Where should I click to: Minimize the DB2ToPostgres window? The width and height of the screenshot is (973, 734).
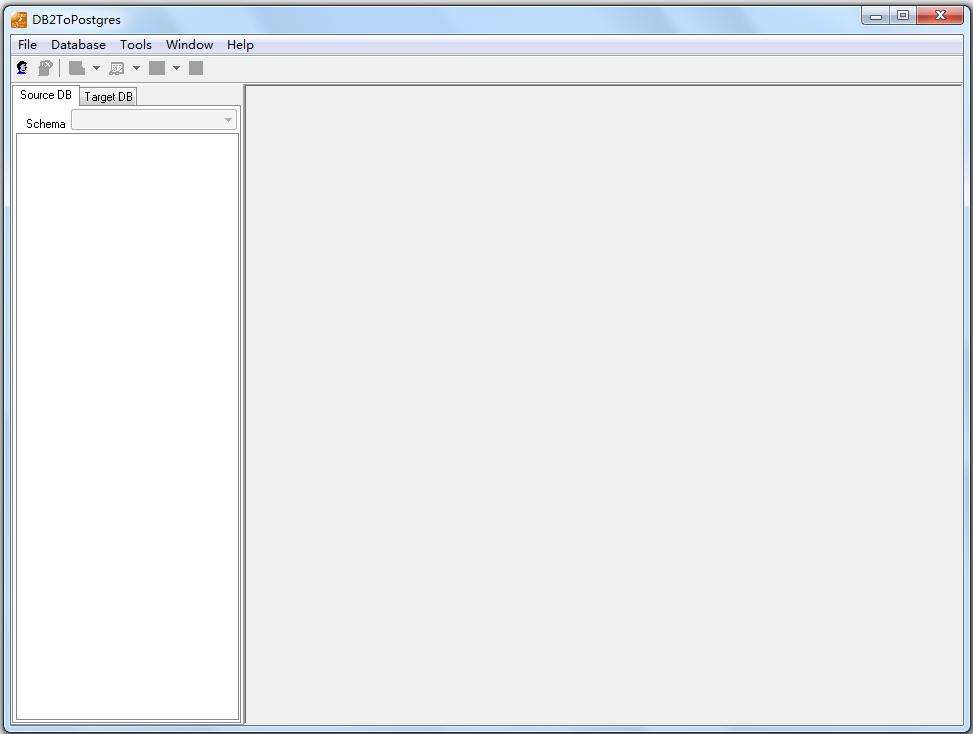[x=876, y=16]
